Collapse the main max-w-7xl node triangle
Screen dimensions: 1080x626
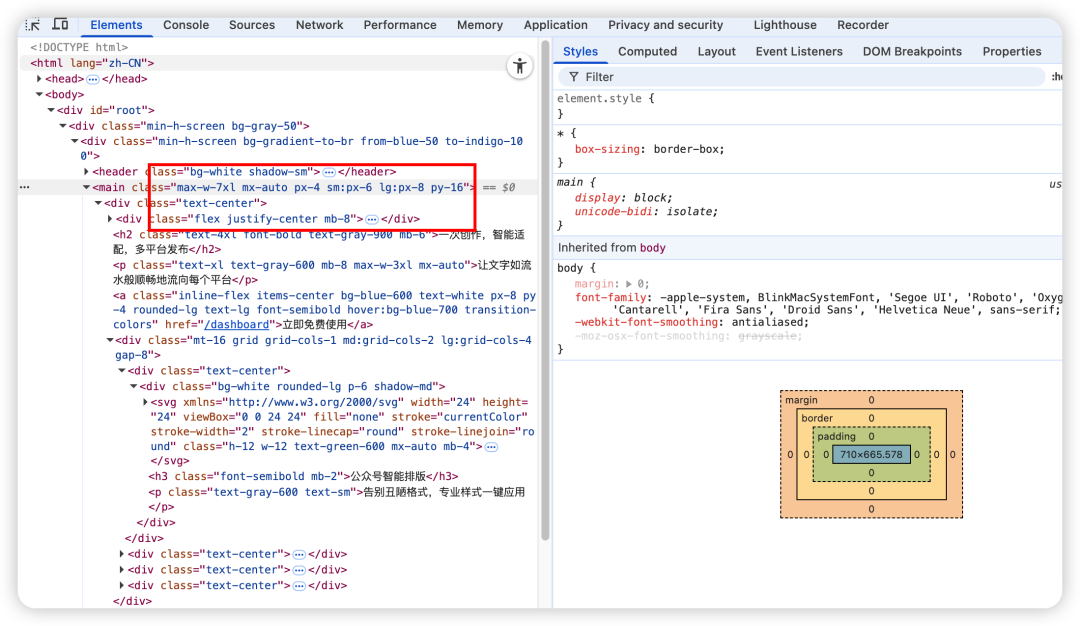(x=86, y=187)
